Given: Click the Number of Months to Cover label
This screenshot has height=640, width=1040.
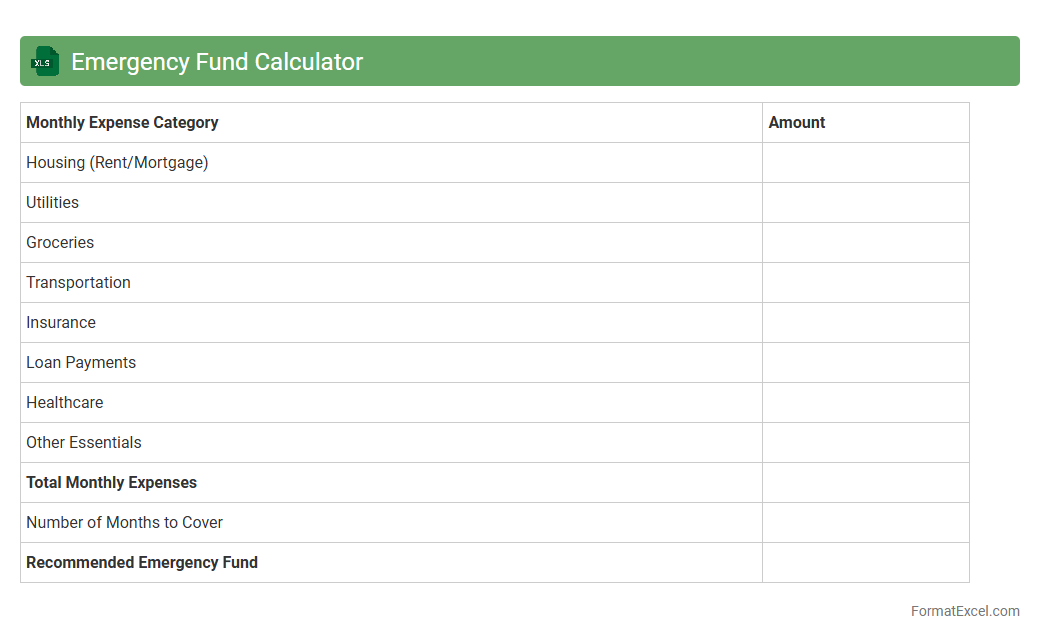Looking at the screenshot, I should (x=124, y=523).
